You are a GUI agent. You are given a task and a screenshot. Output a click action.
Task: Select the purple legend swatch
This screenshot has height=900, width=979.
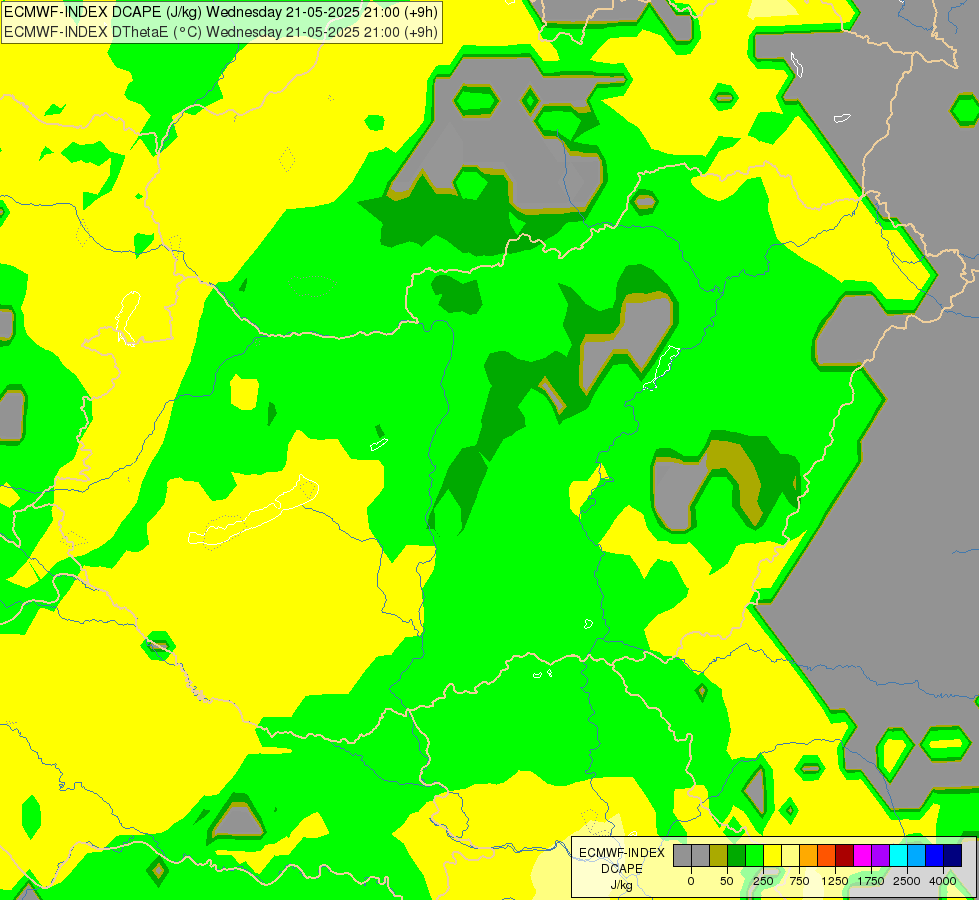click(x=881, y=855)
